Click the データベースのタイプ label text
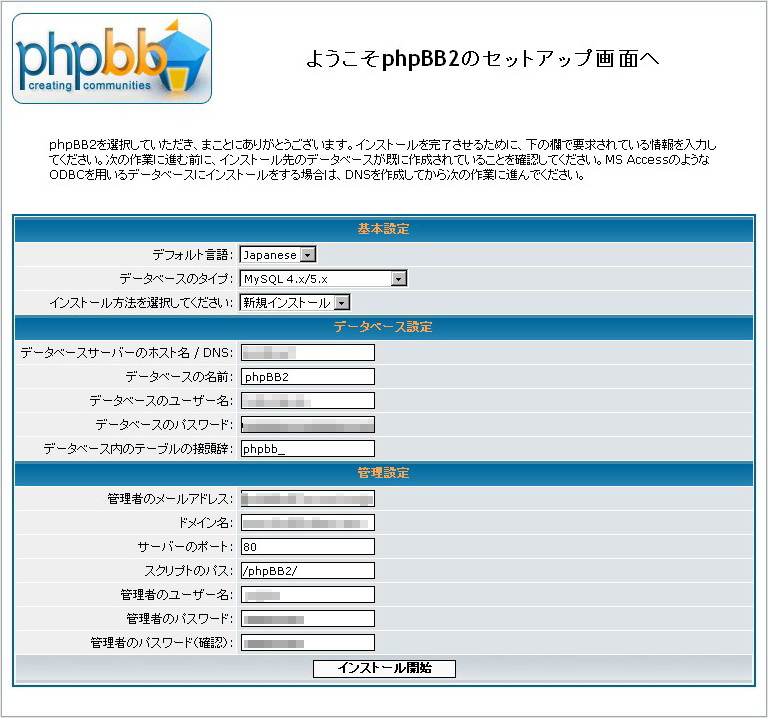Viewport: 768px width, 718px height. [176, 279]
